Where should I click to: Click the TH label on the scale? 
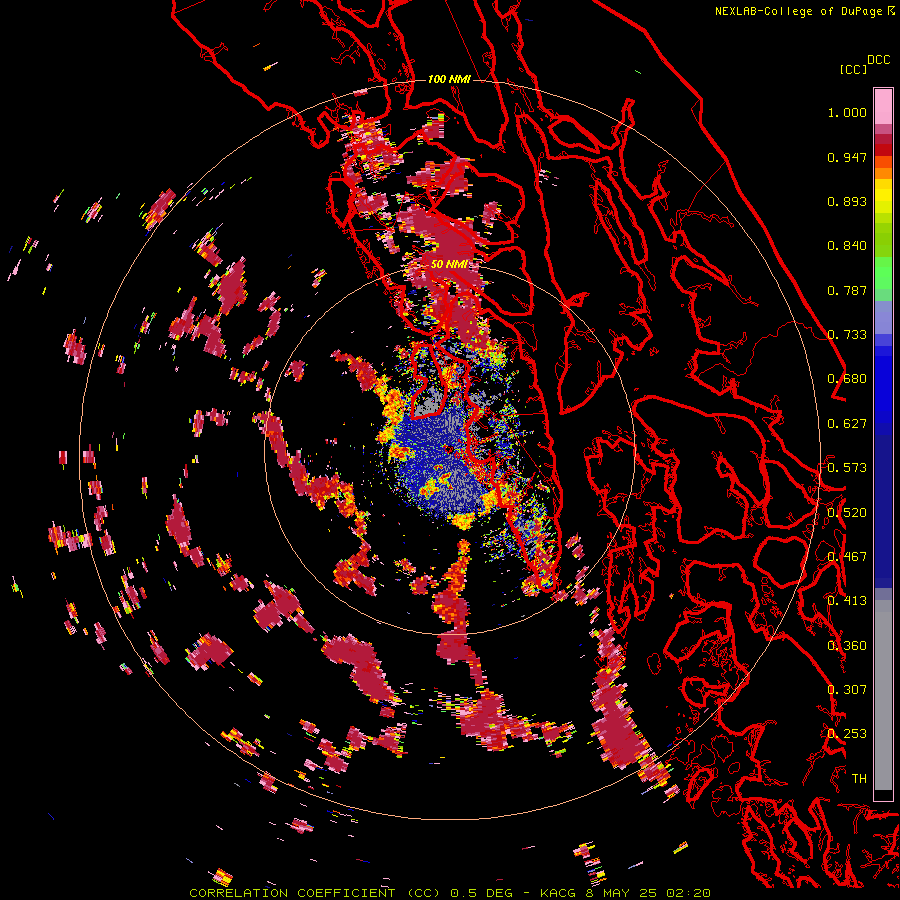[x=859, y=779]
